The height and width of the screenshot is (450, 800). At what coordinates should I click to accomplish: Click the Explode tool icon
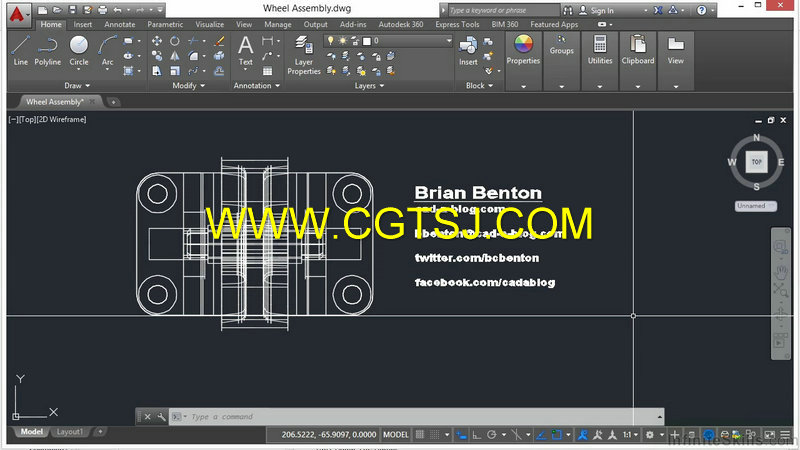(x=219, y=56)
